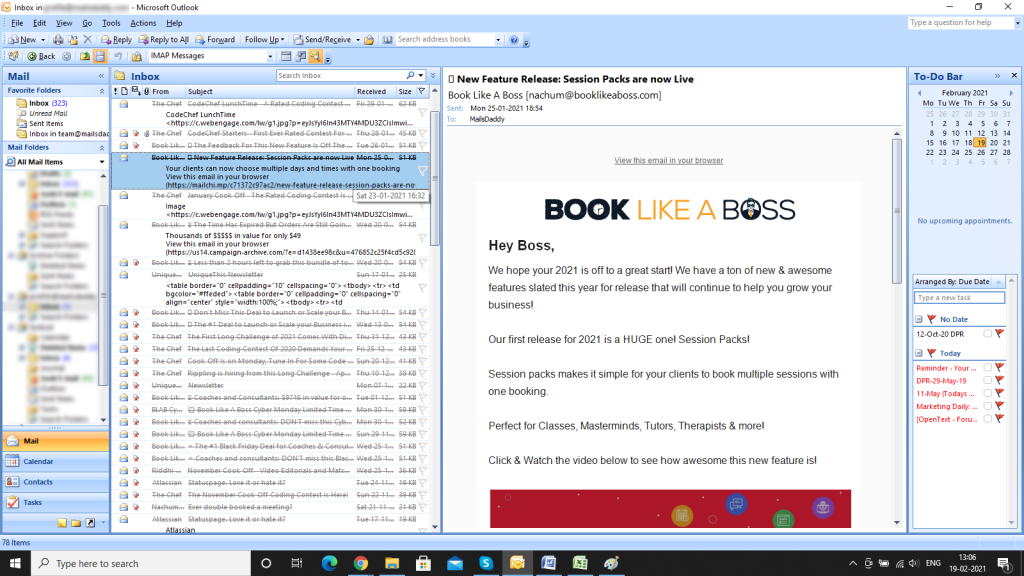Open Shortcuts icon in navigation pane
This screenshot has width=1024, height=576.
(x=90, y=522)
